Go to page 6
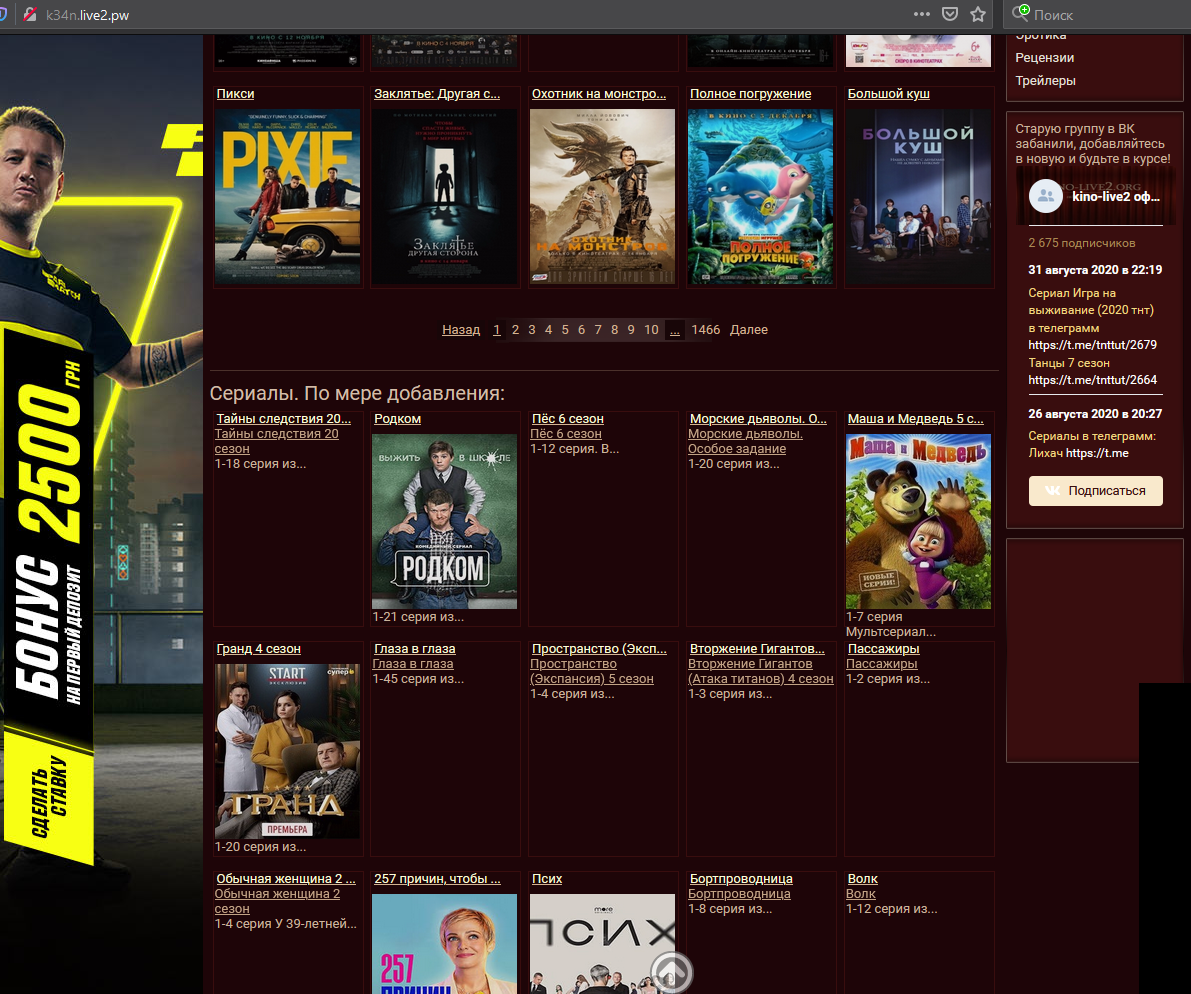 click(x=582, y=330)
